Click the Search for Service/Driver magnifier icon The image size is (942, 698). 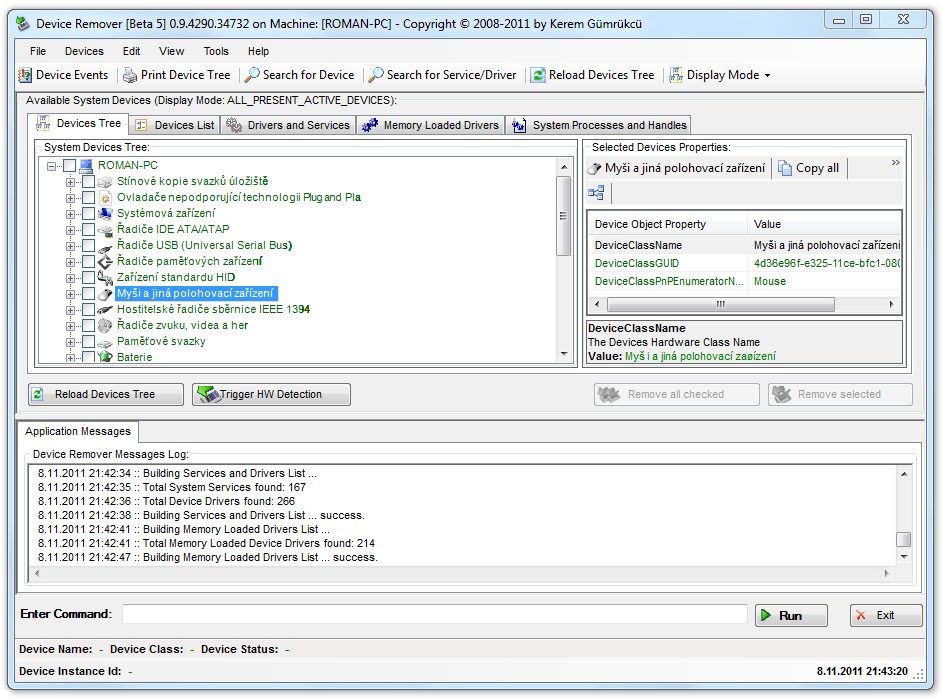click(x=376, y=75)
